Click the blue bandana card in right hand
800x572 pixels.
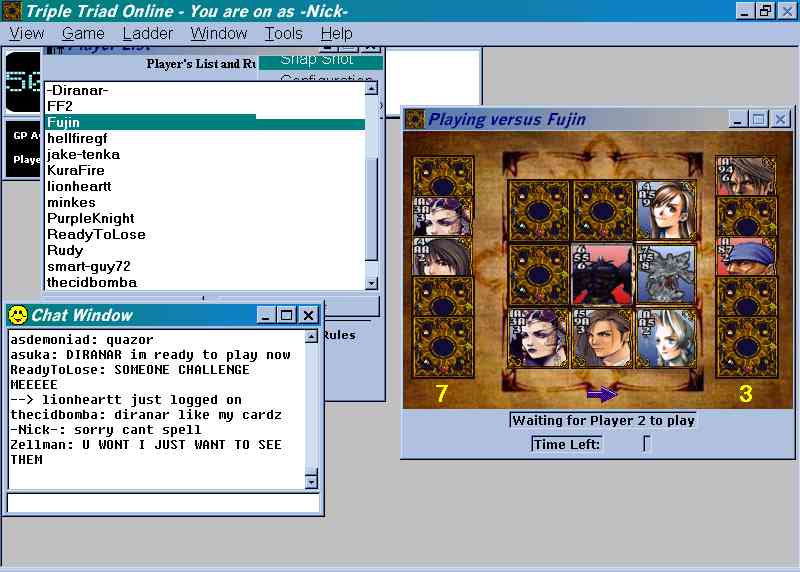pyautogui.click(x=746, y=257)
